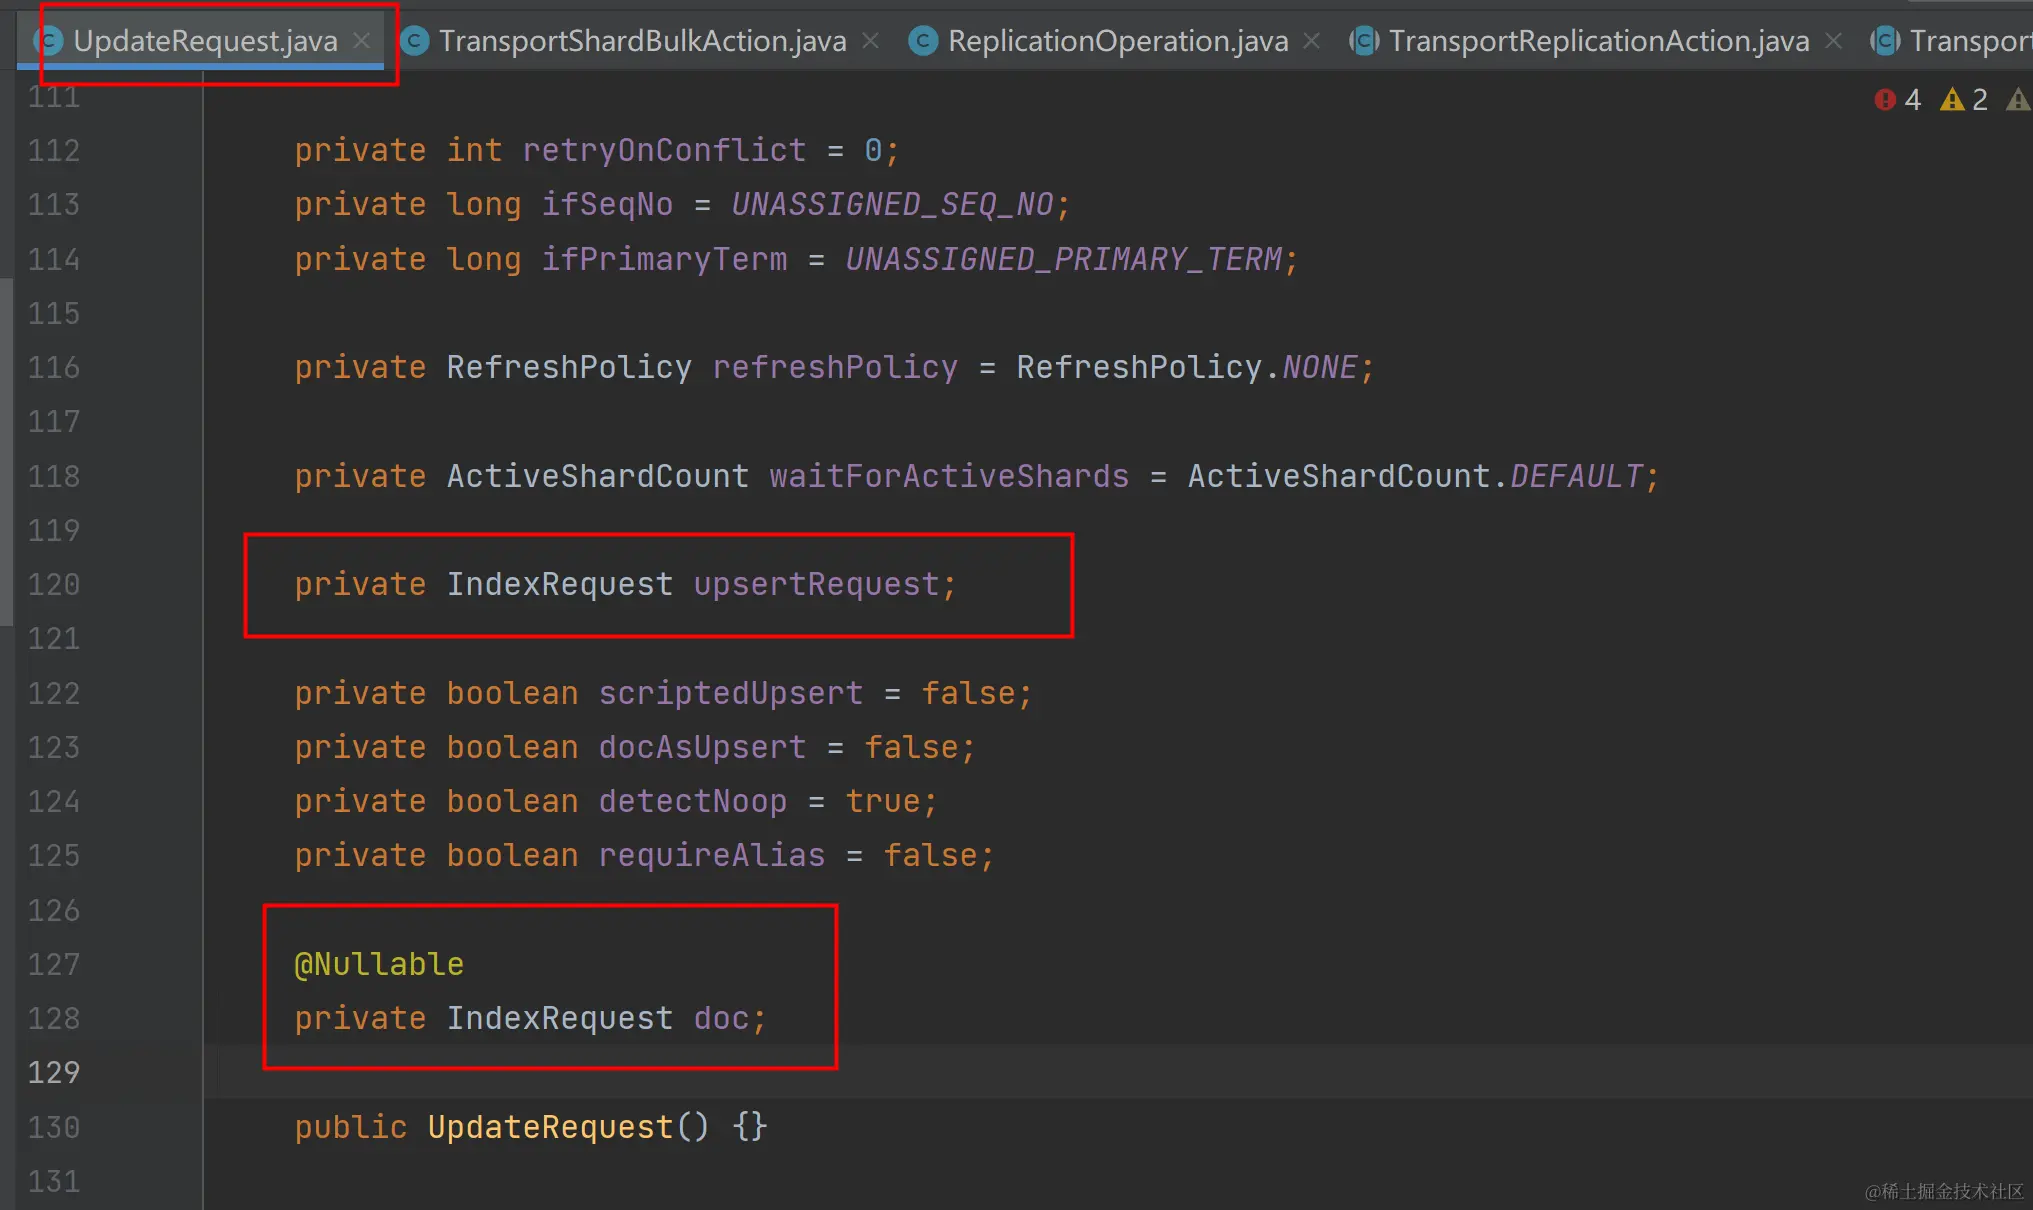Click line number 128 in the gutter

point(53,1018)
